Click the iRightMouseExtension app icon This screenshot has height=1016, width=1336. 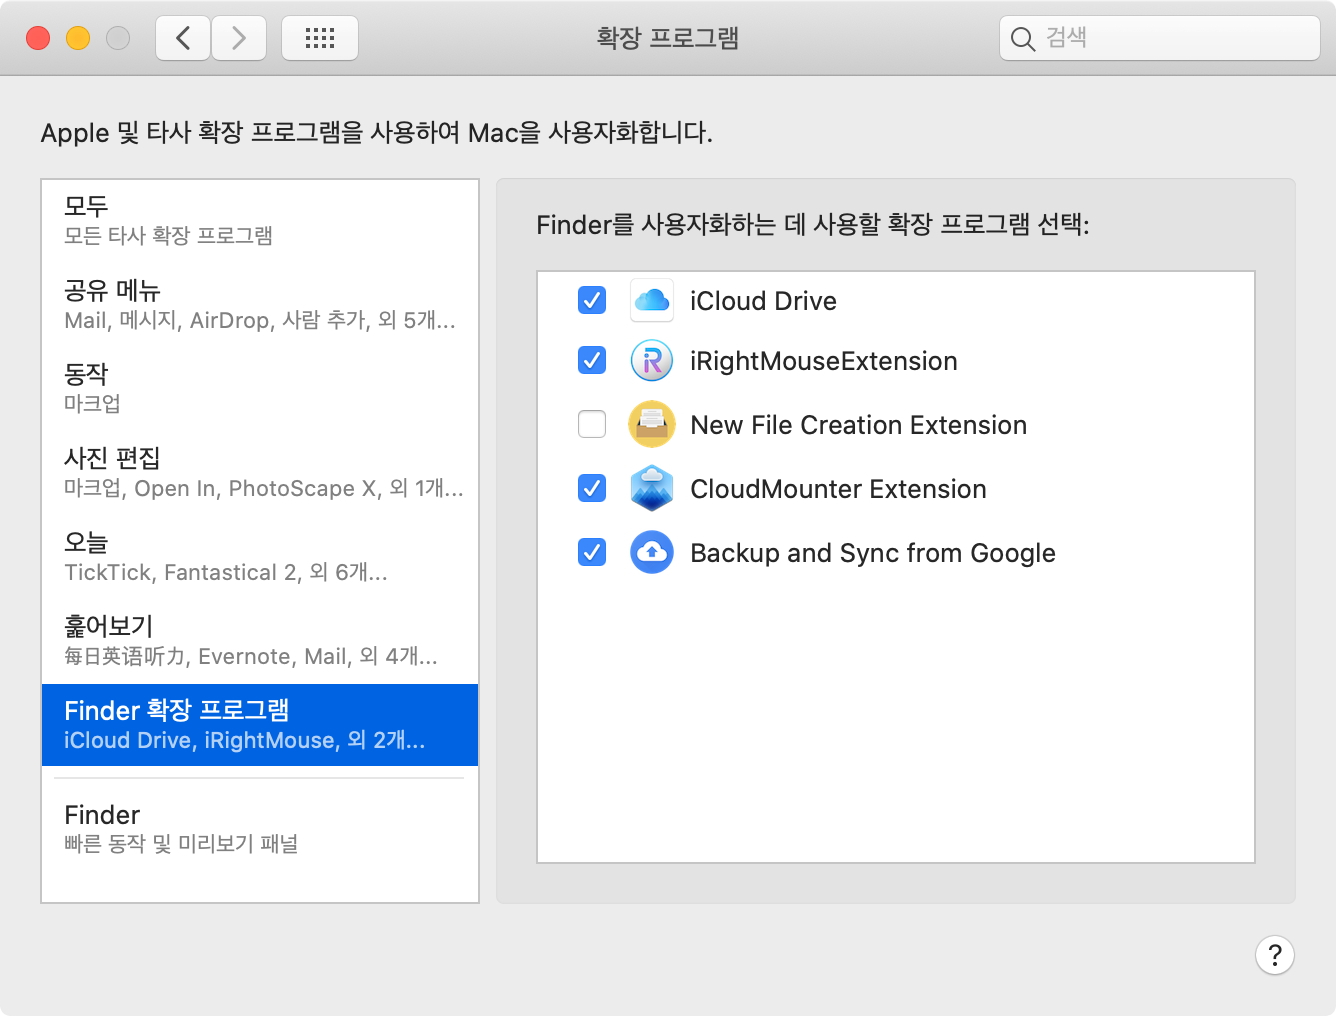point(652,361)
